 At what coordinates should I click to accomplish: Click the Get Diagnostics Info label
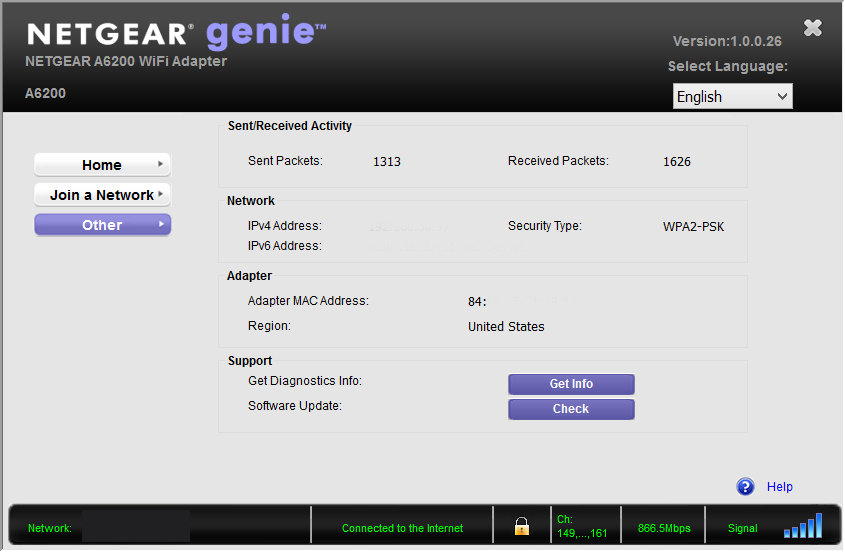point(305,381)
